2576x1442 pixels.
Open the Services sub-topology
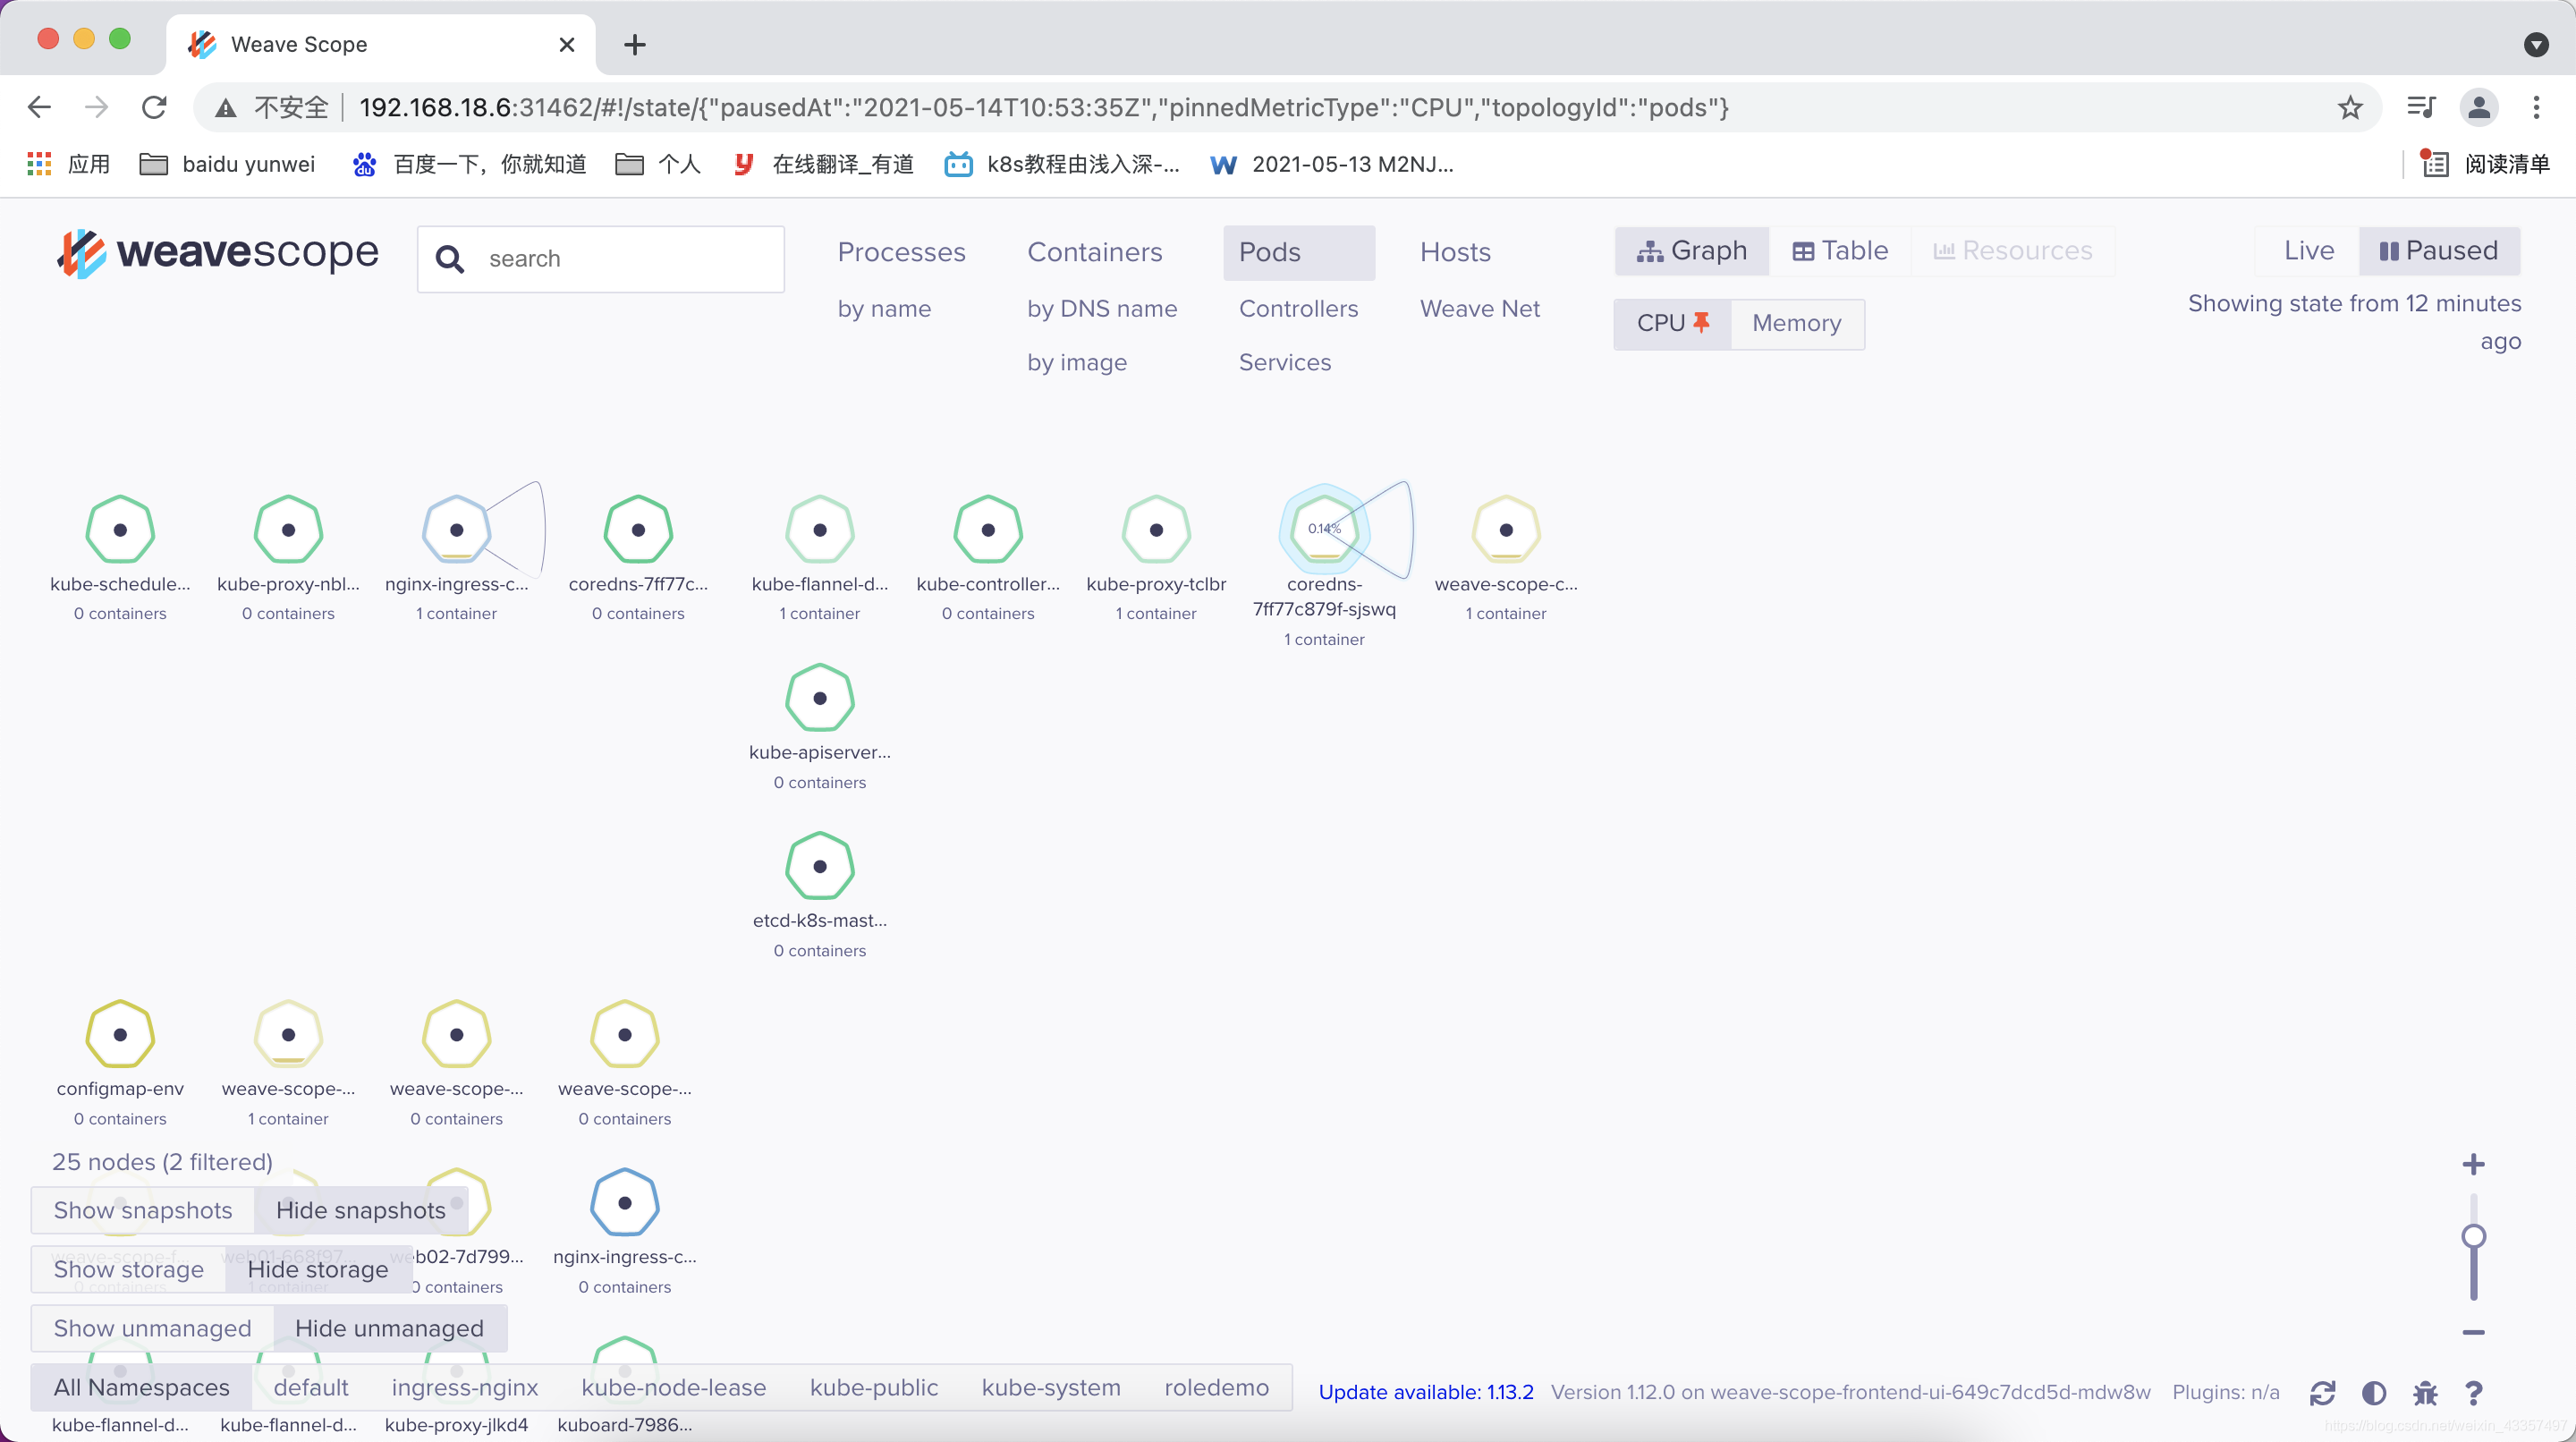tap(1285, 362)
